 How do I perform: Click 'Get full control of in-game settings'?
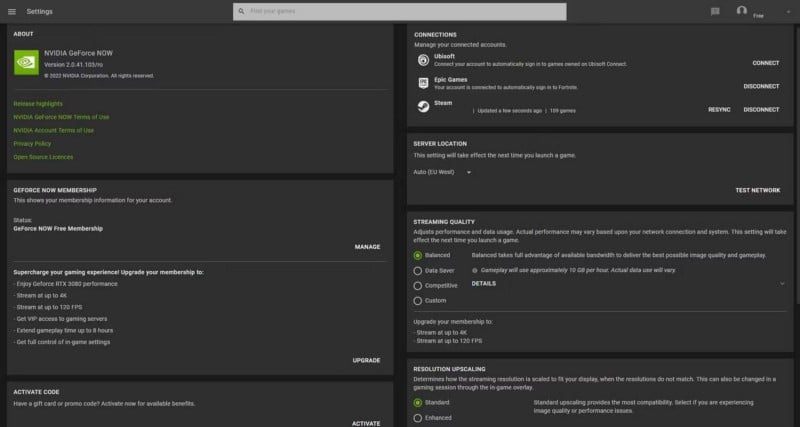[x=63, y=342]
